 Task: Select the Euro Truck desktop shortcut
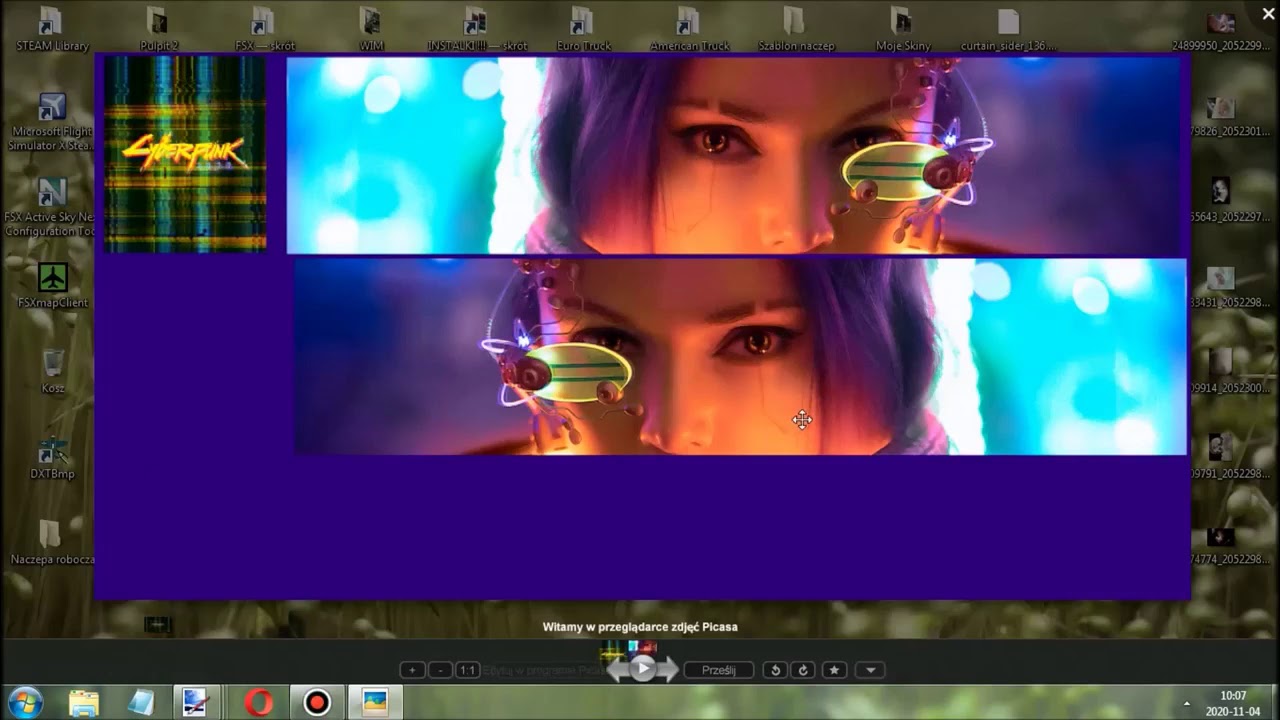click(x=583, y=30)
